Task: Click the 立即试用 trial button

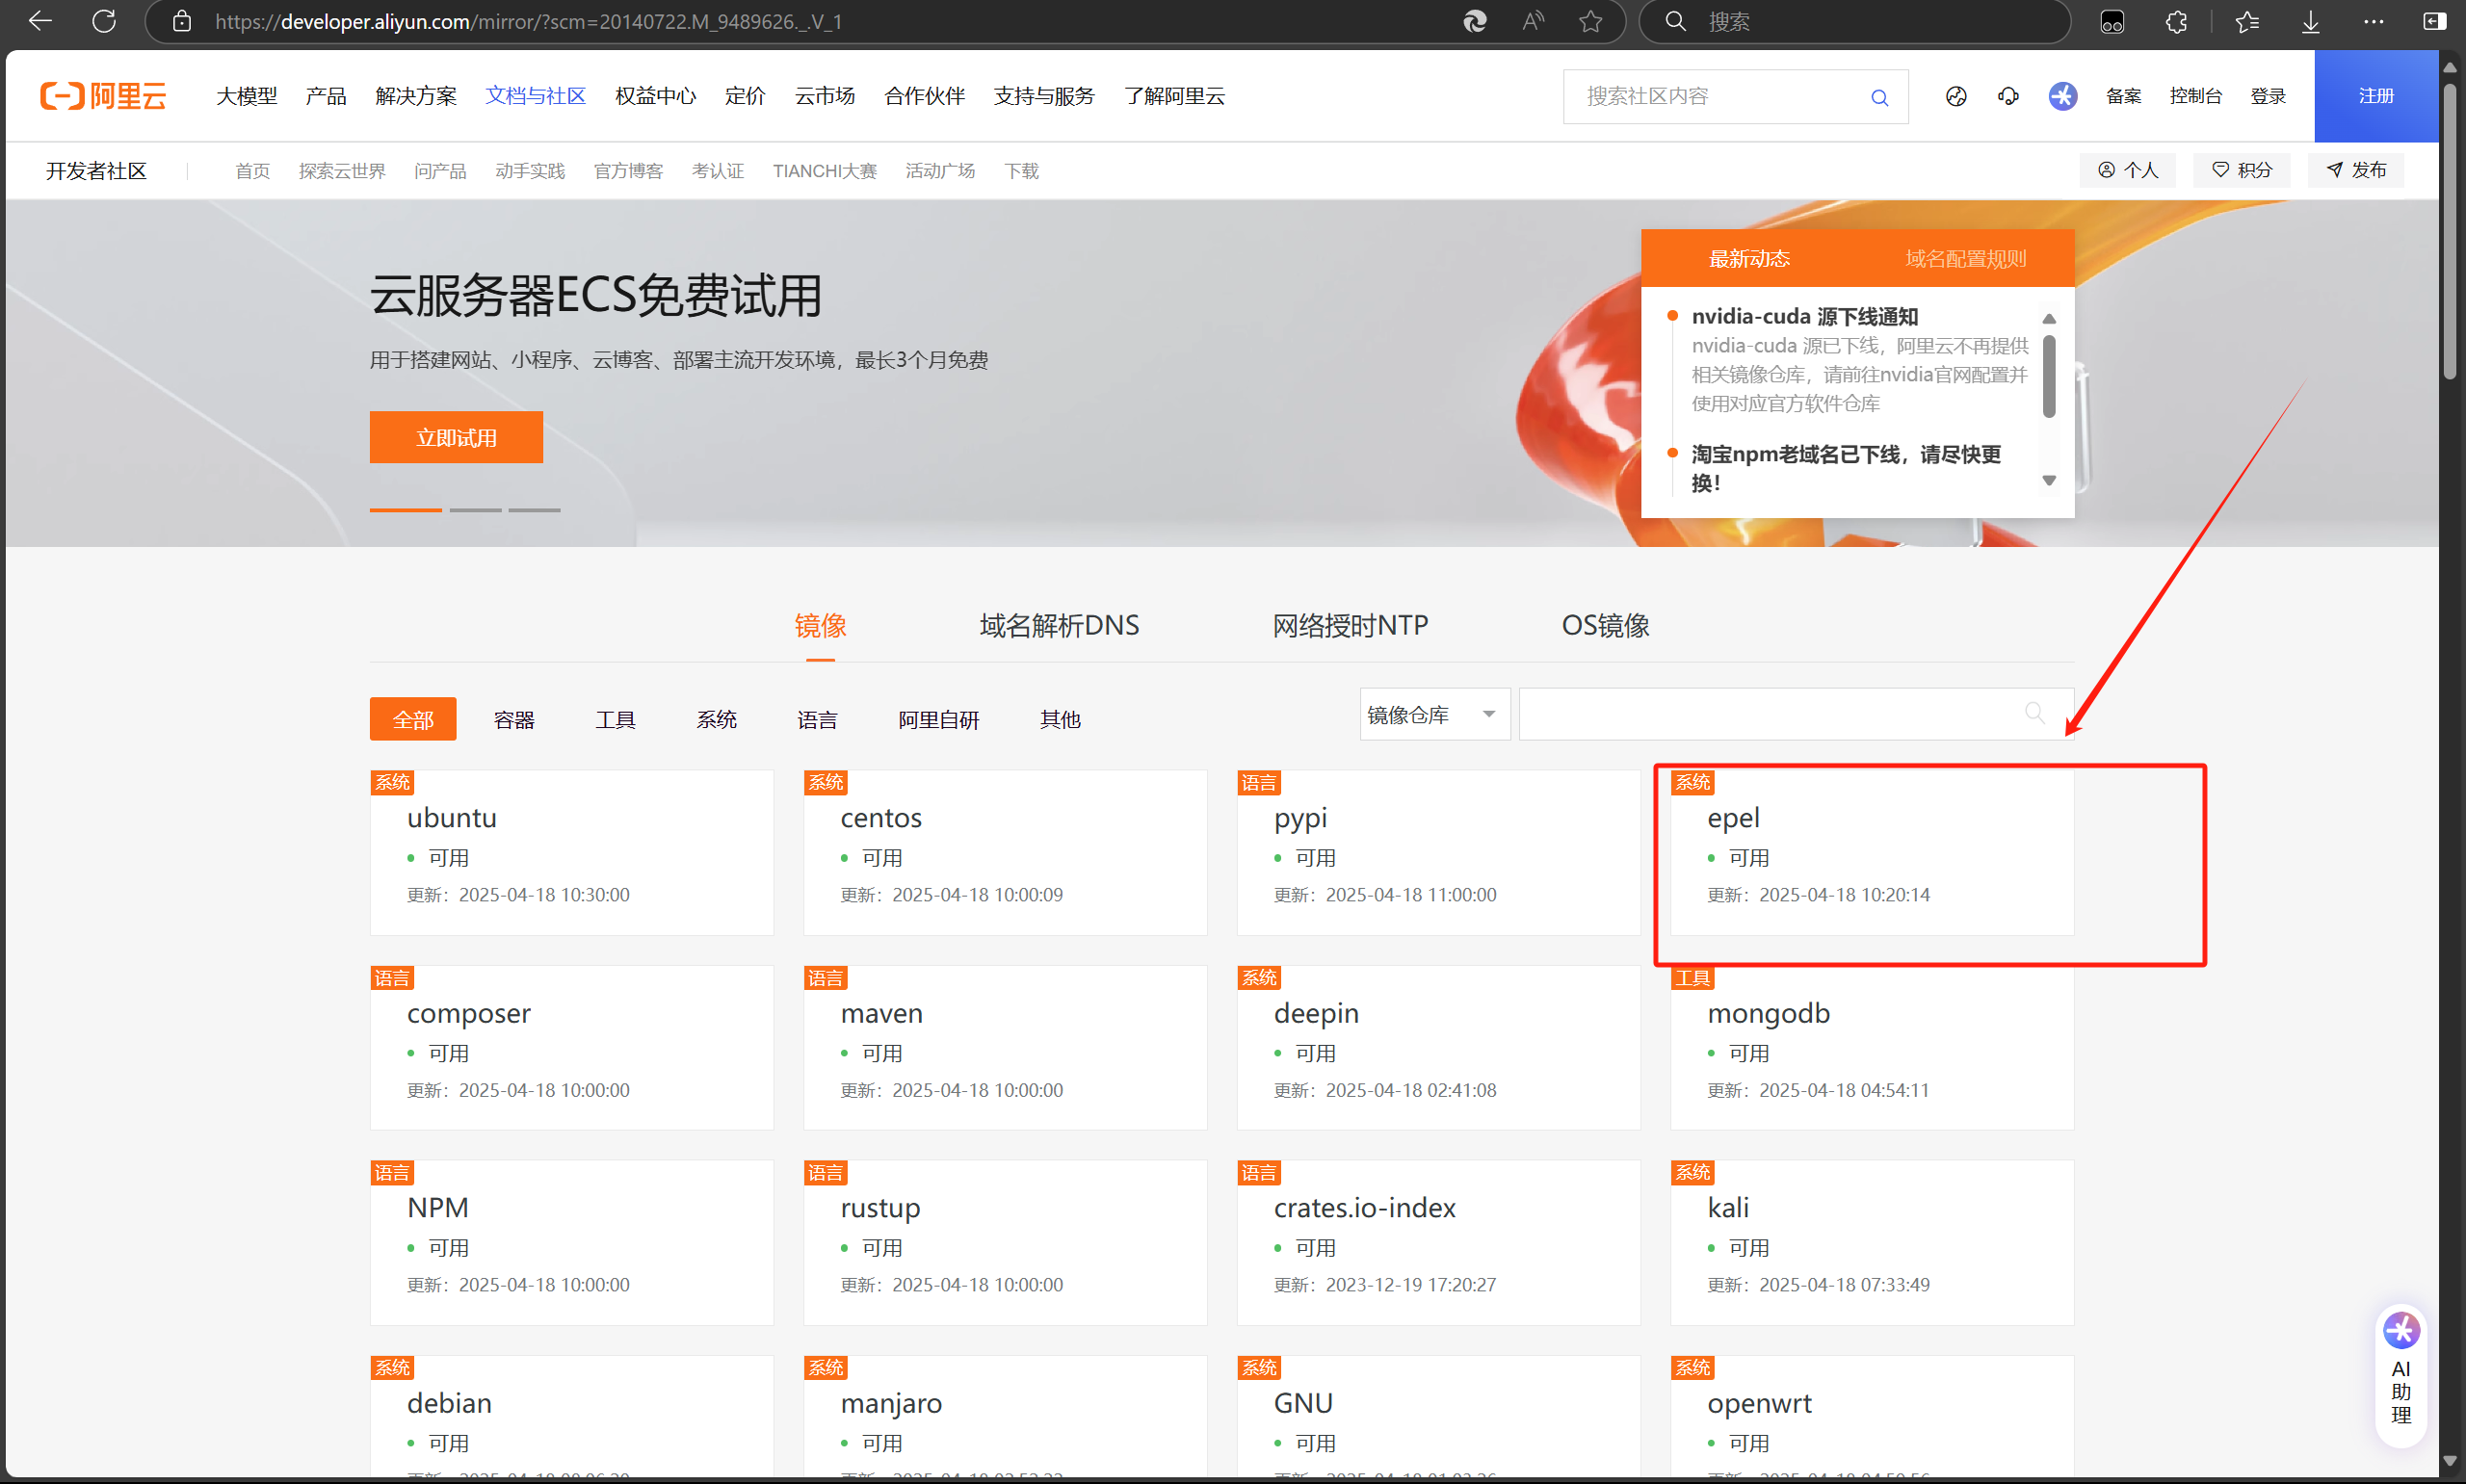Action: pyautogui.click(x=456, y=437)
